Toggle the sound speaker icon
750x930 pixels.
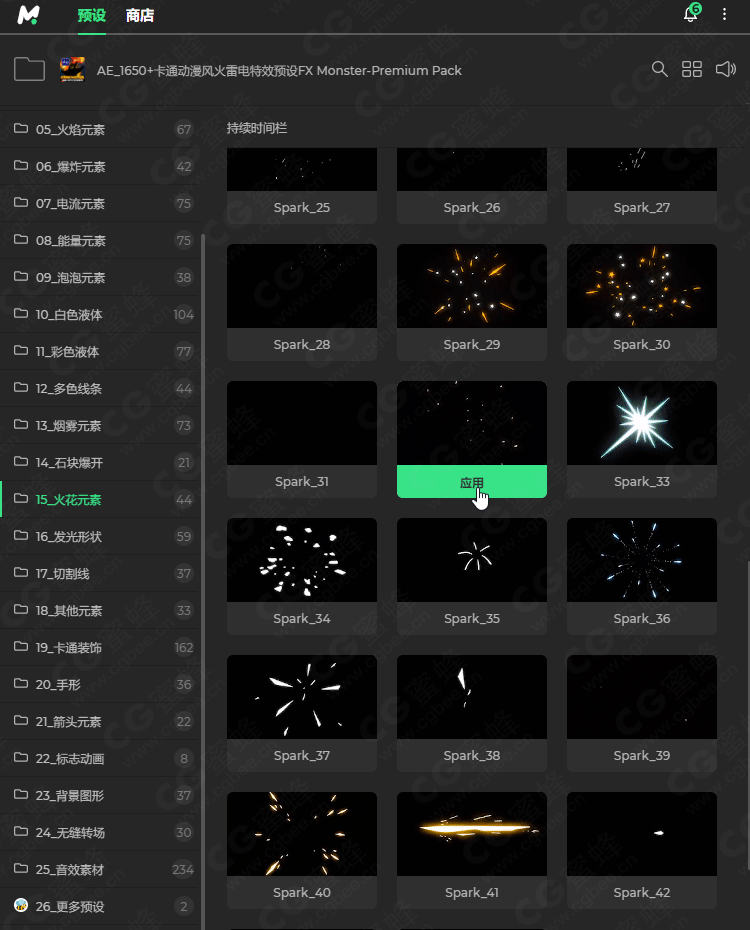point(726,69)
